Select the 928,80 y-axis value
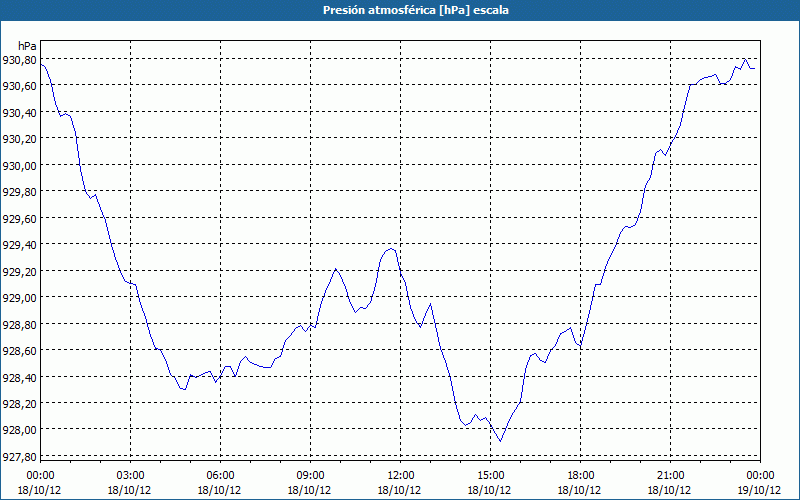 (x=19, y=324)
